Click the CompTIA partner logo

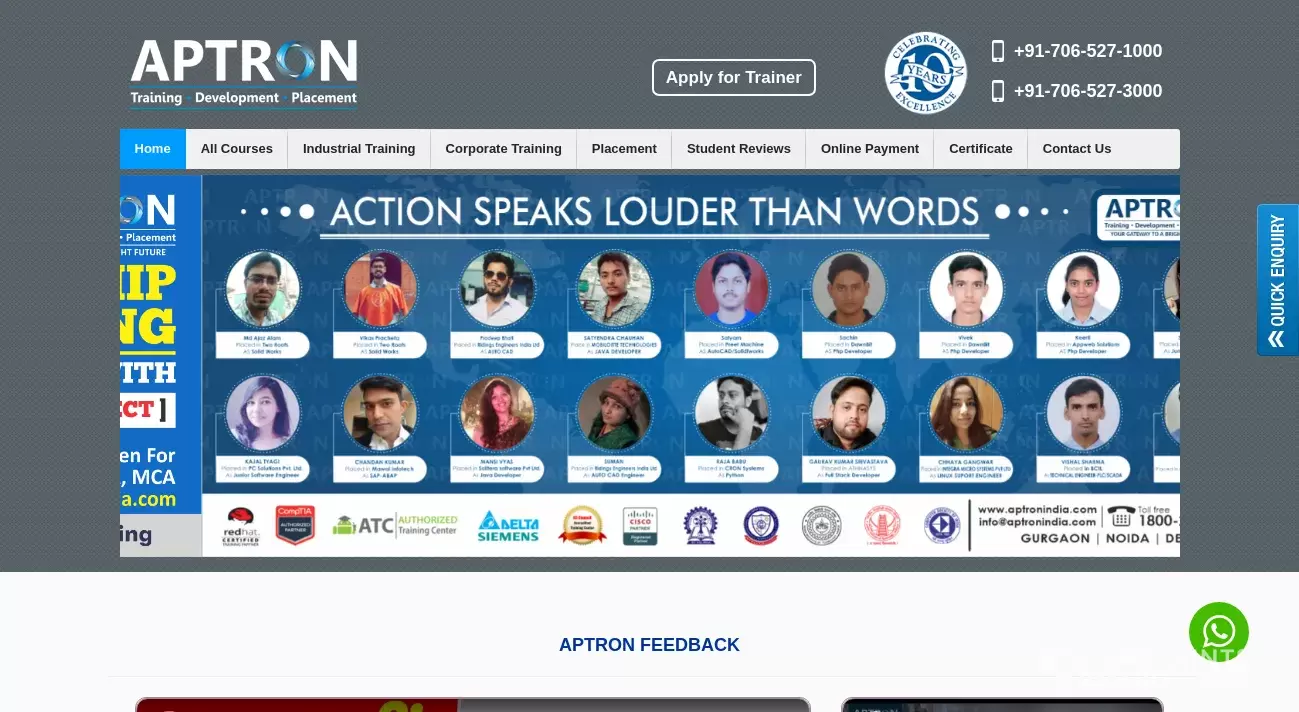coord(295,525)
